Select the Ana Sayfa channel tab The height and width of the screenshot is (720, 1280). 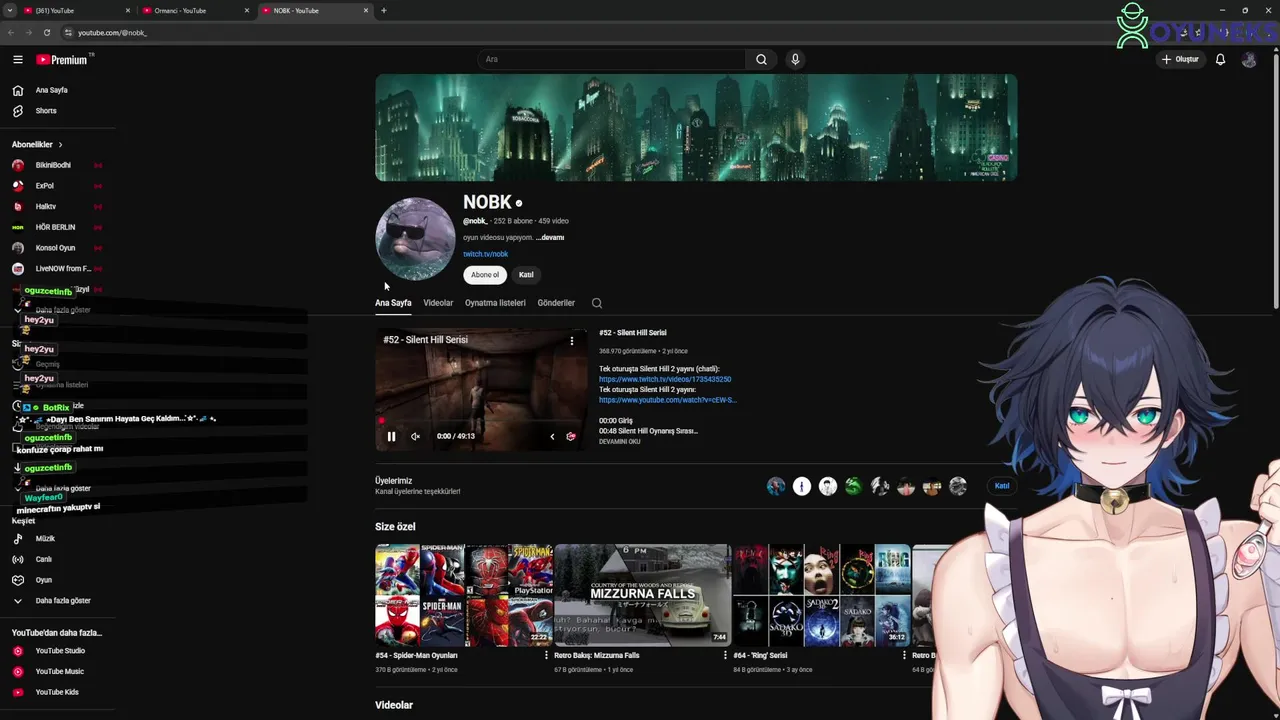(x=393, y=303)
